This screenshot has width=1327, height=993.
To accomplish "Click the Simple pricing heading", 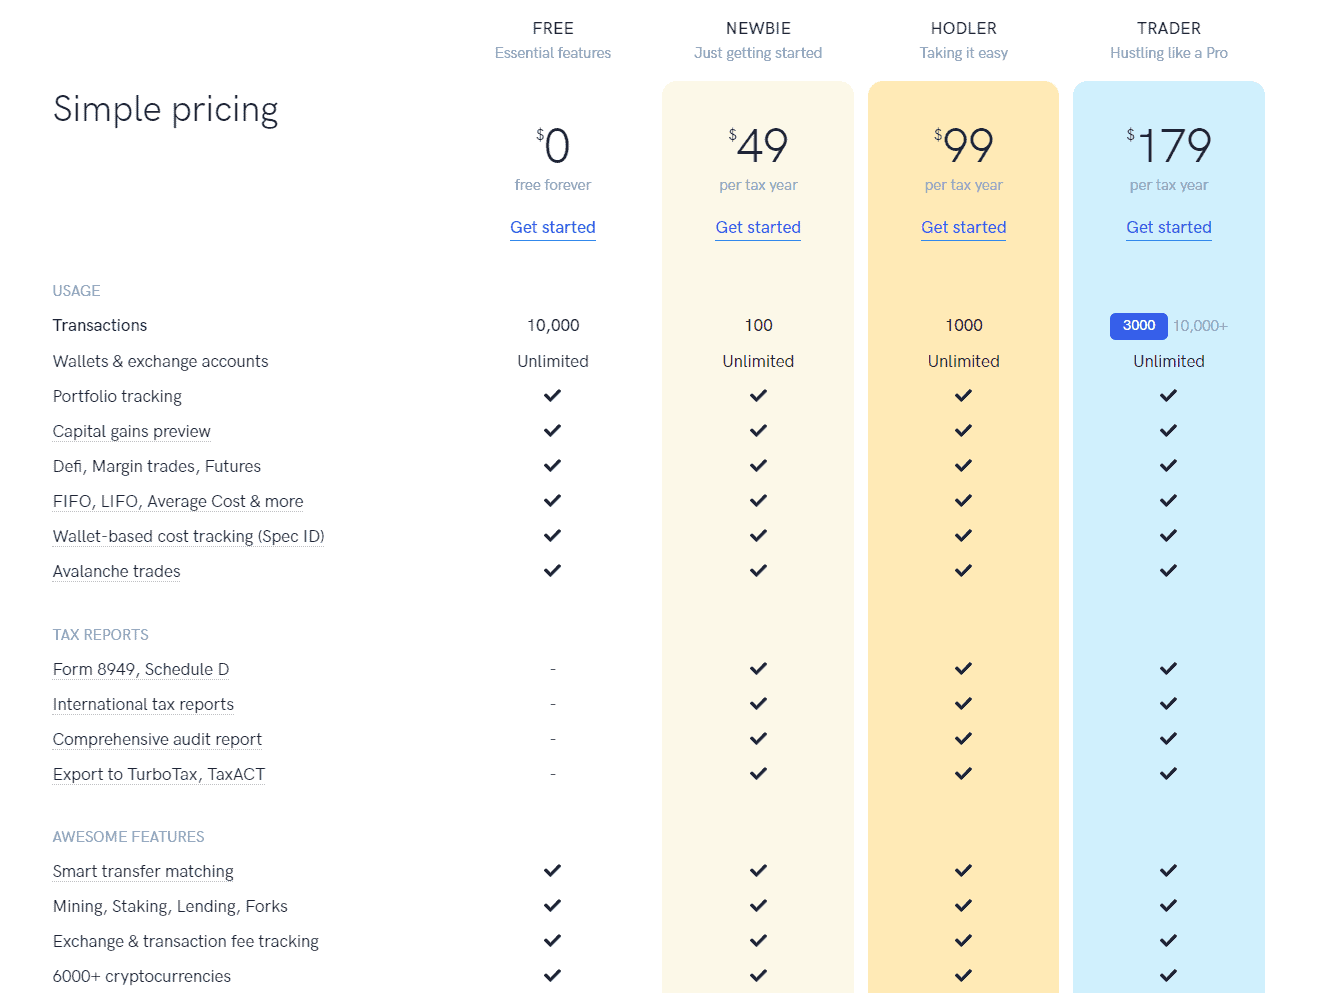I will 165,109.
